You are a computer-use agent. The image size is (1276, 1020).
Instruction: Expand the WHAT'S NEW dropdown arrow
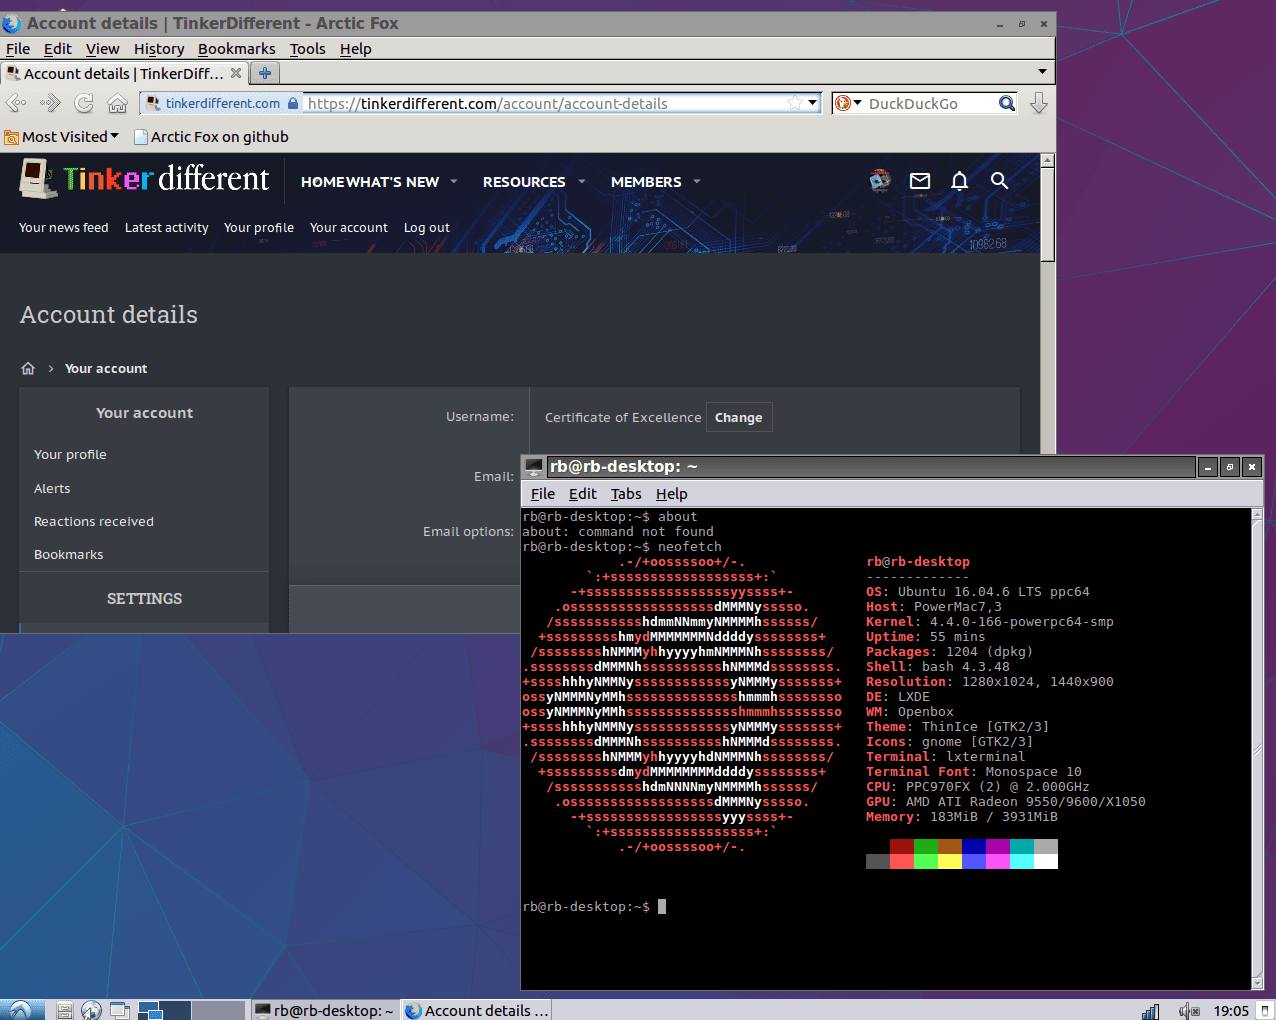coord(454,181)
